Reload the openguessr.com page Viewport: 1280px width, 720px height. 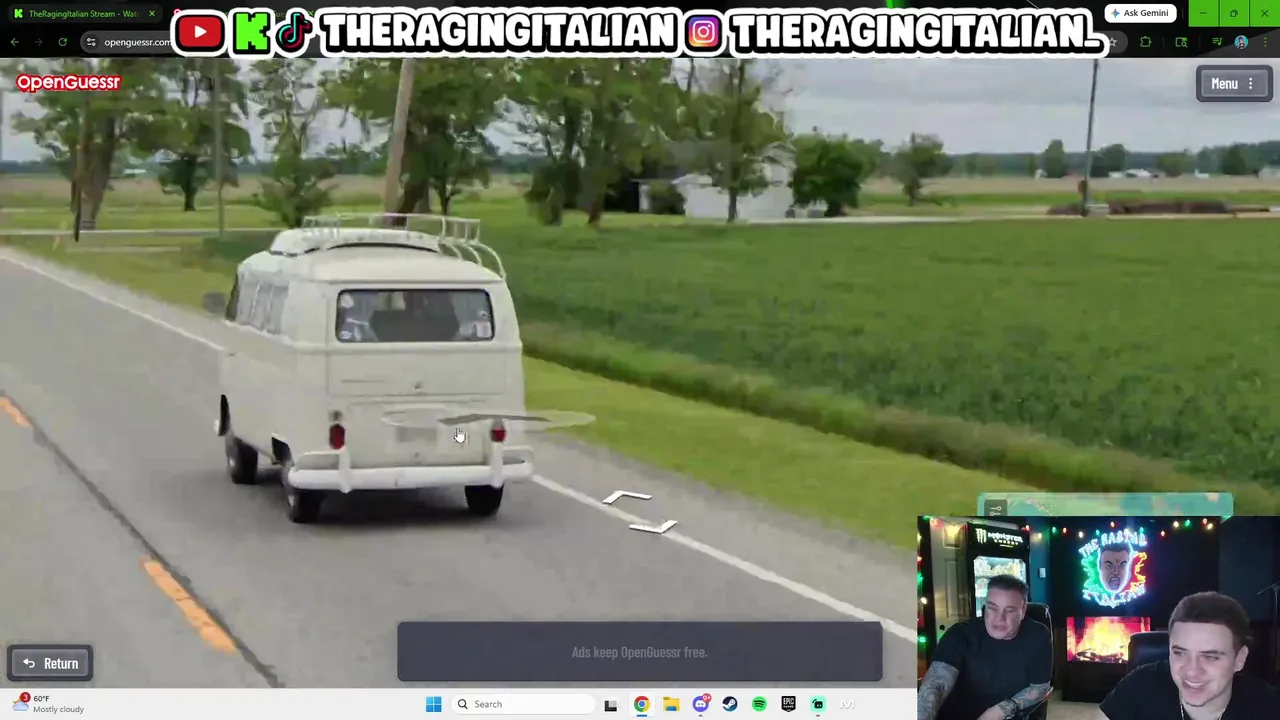tap(62, 42)
